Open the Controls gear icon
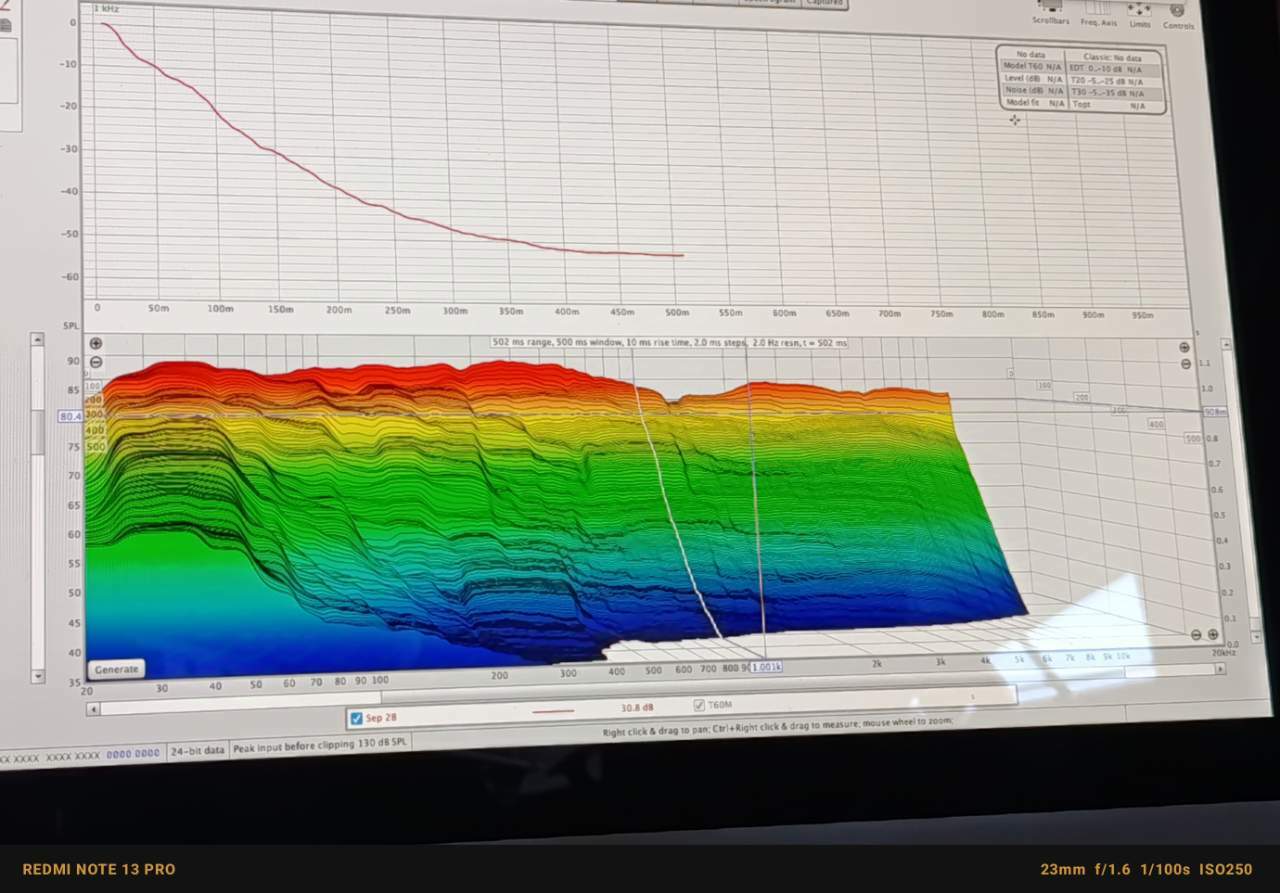This screenshot has height=893, width=1280. [x=1177, y=16]
